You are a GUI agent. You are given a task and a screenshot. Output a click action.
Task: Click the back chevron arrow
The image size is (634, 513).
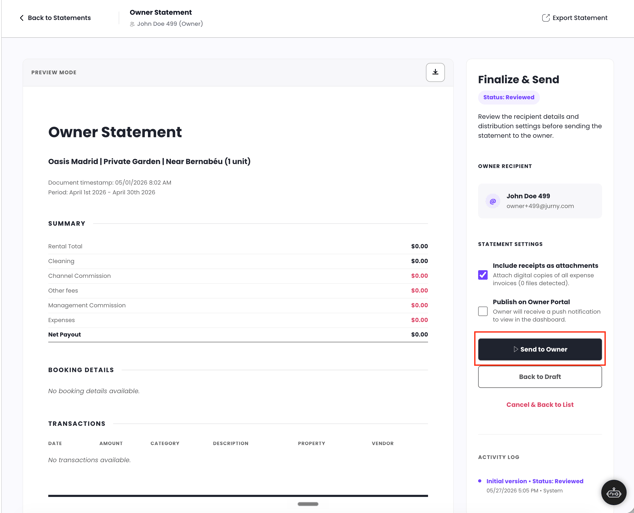(21, 18)
